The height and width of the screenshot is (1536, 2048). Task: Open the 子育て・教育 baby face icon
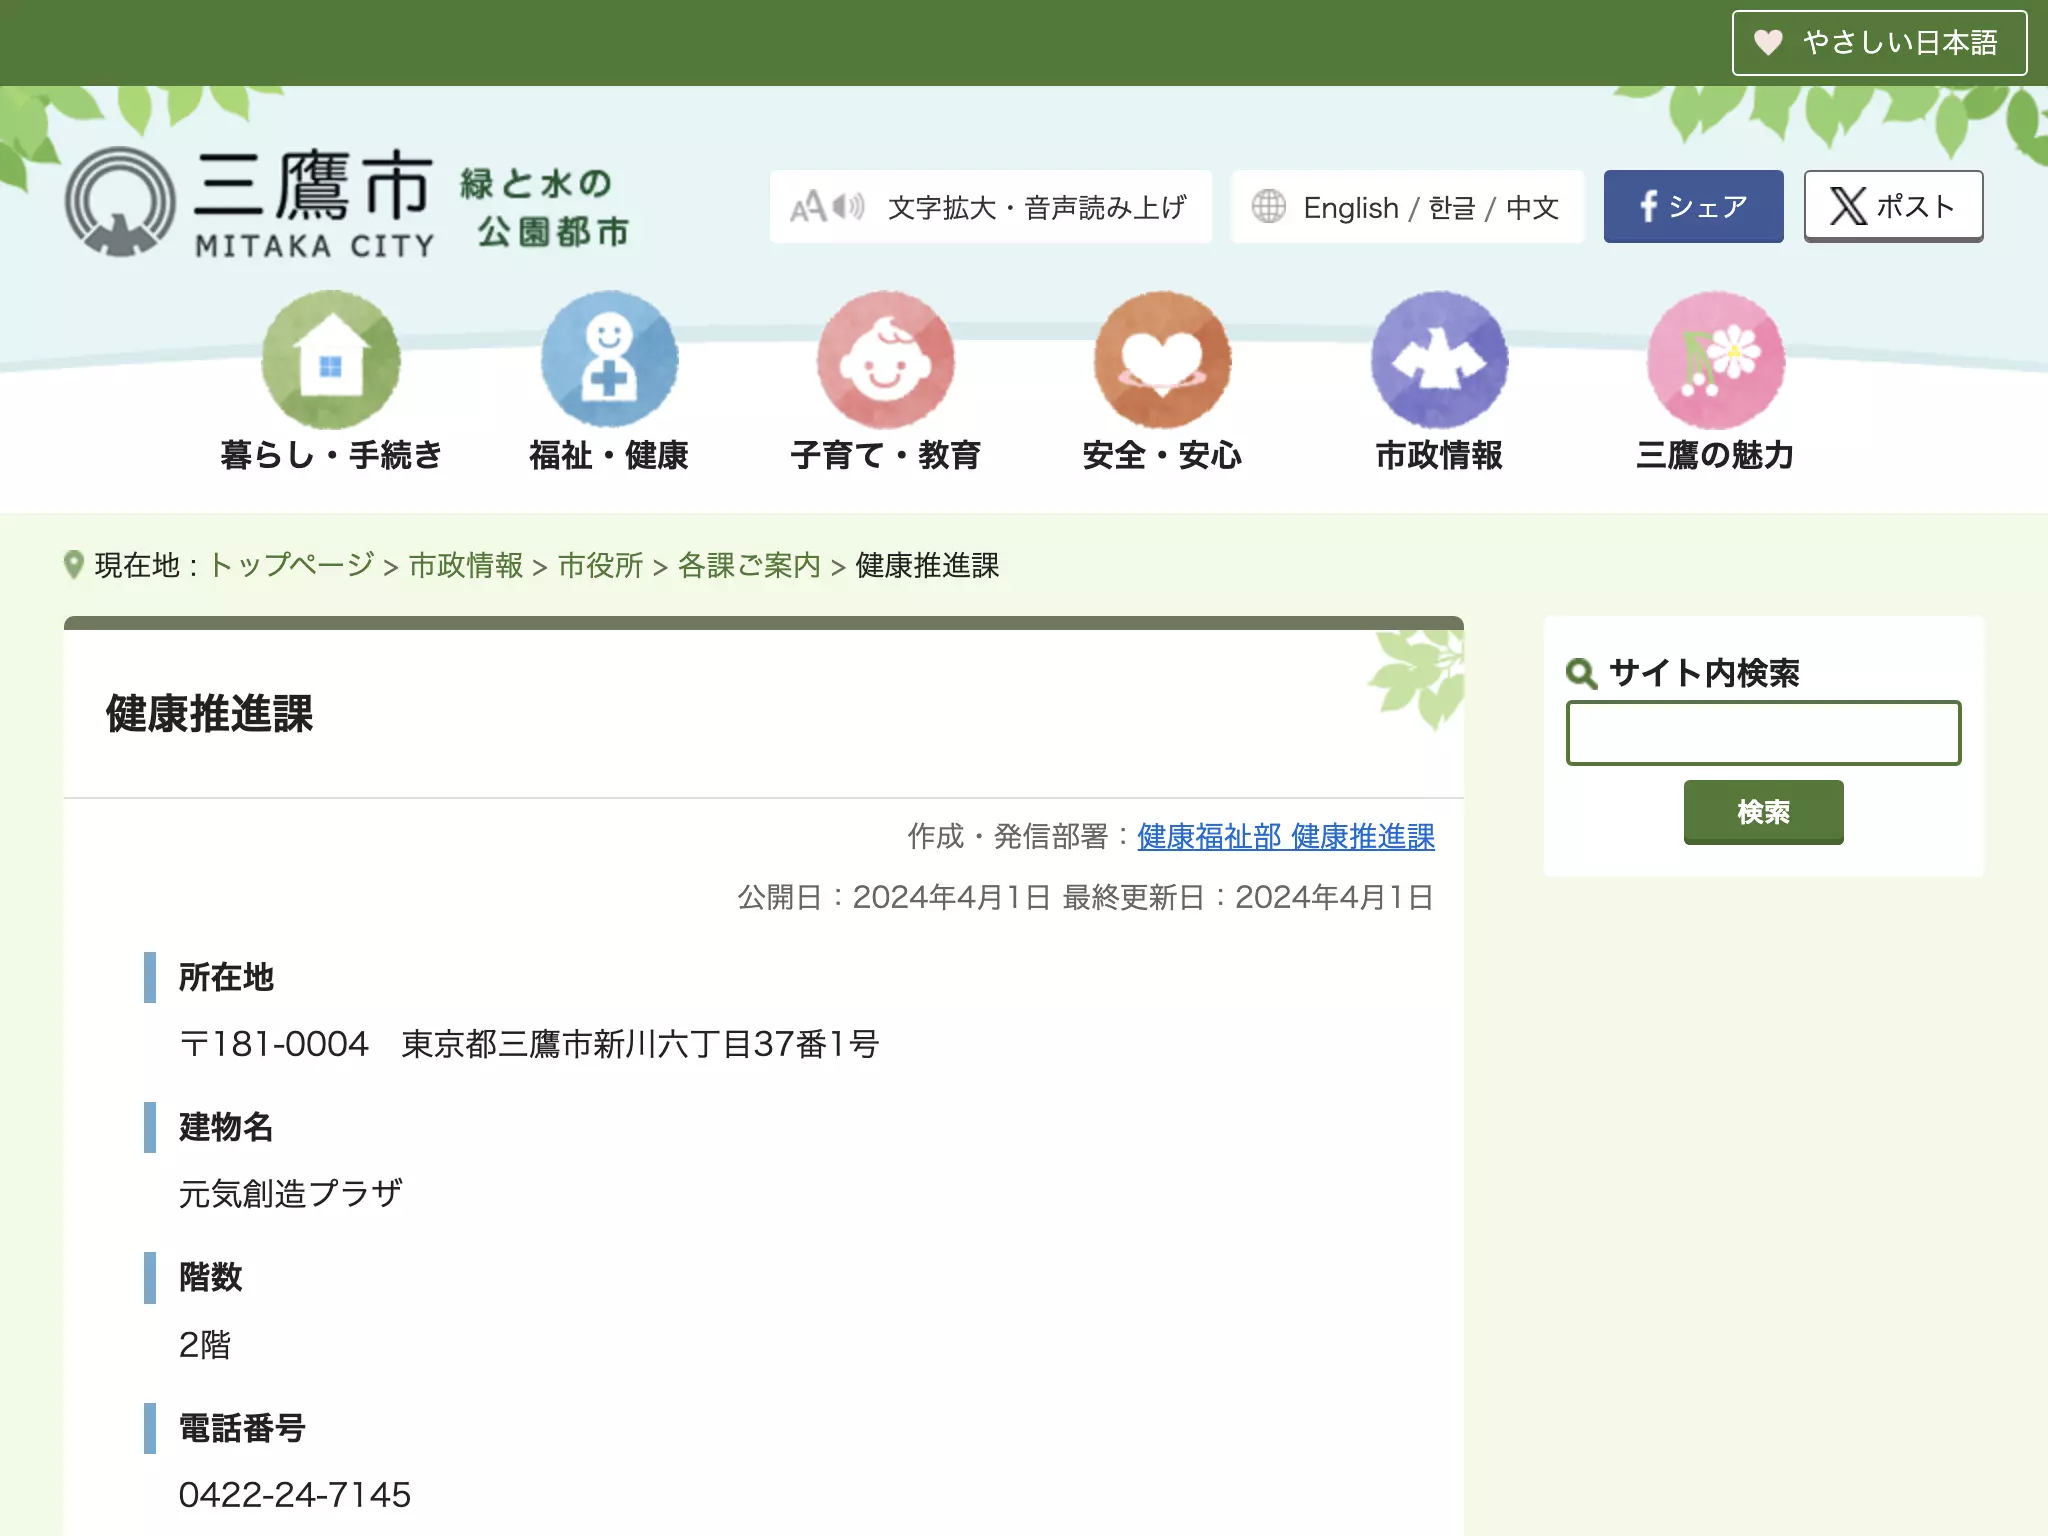pyautogui.click(x=886, y=360)
